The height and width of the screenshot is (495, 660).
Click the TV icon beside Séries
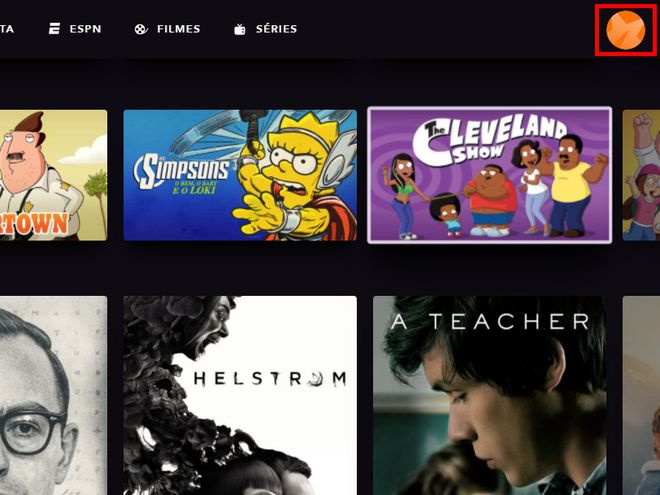(x=240, y=29)
